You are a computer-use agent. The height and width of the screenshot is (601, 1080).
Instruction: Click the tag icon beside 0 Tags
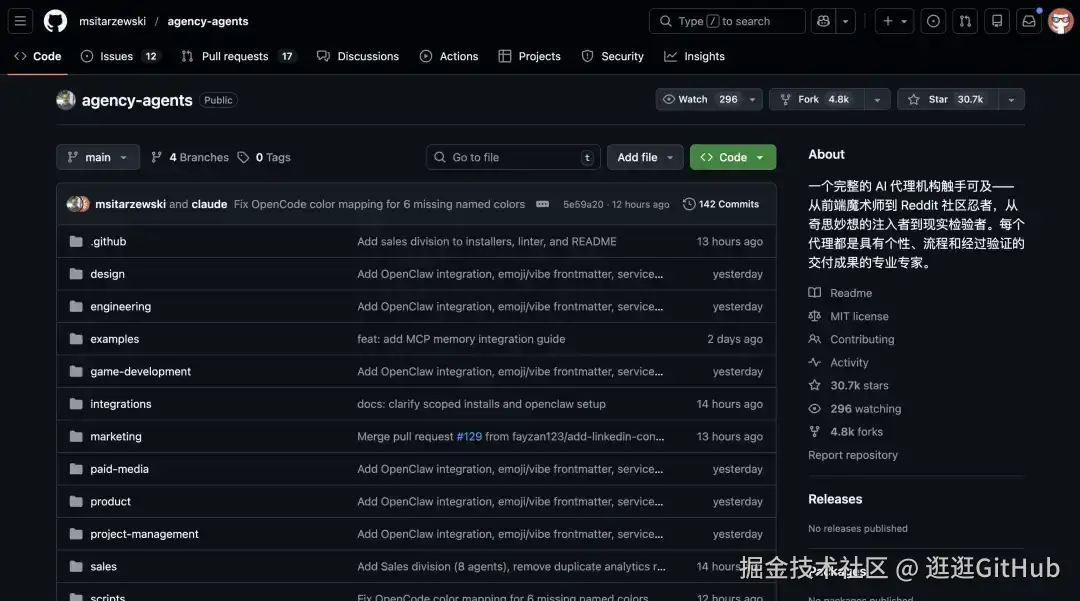pos(243,158)
